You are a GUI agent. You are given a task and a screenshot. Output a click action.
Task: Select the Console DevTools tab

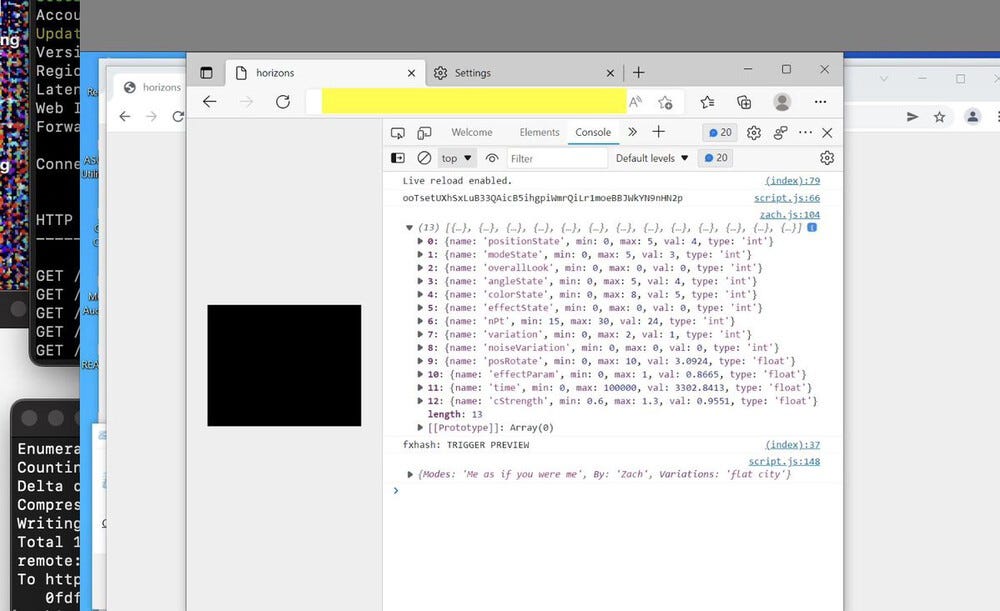tap(593, 132)
